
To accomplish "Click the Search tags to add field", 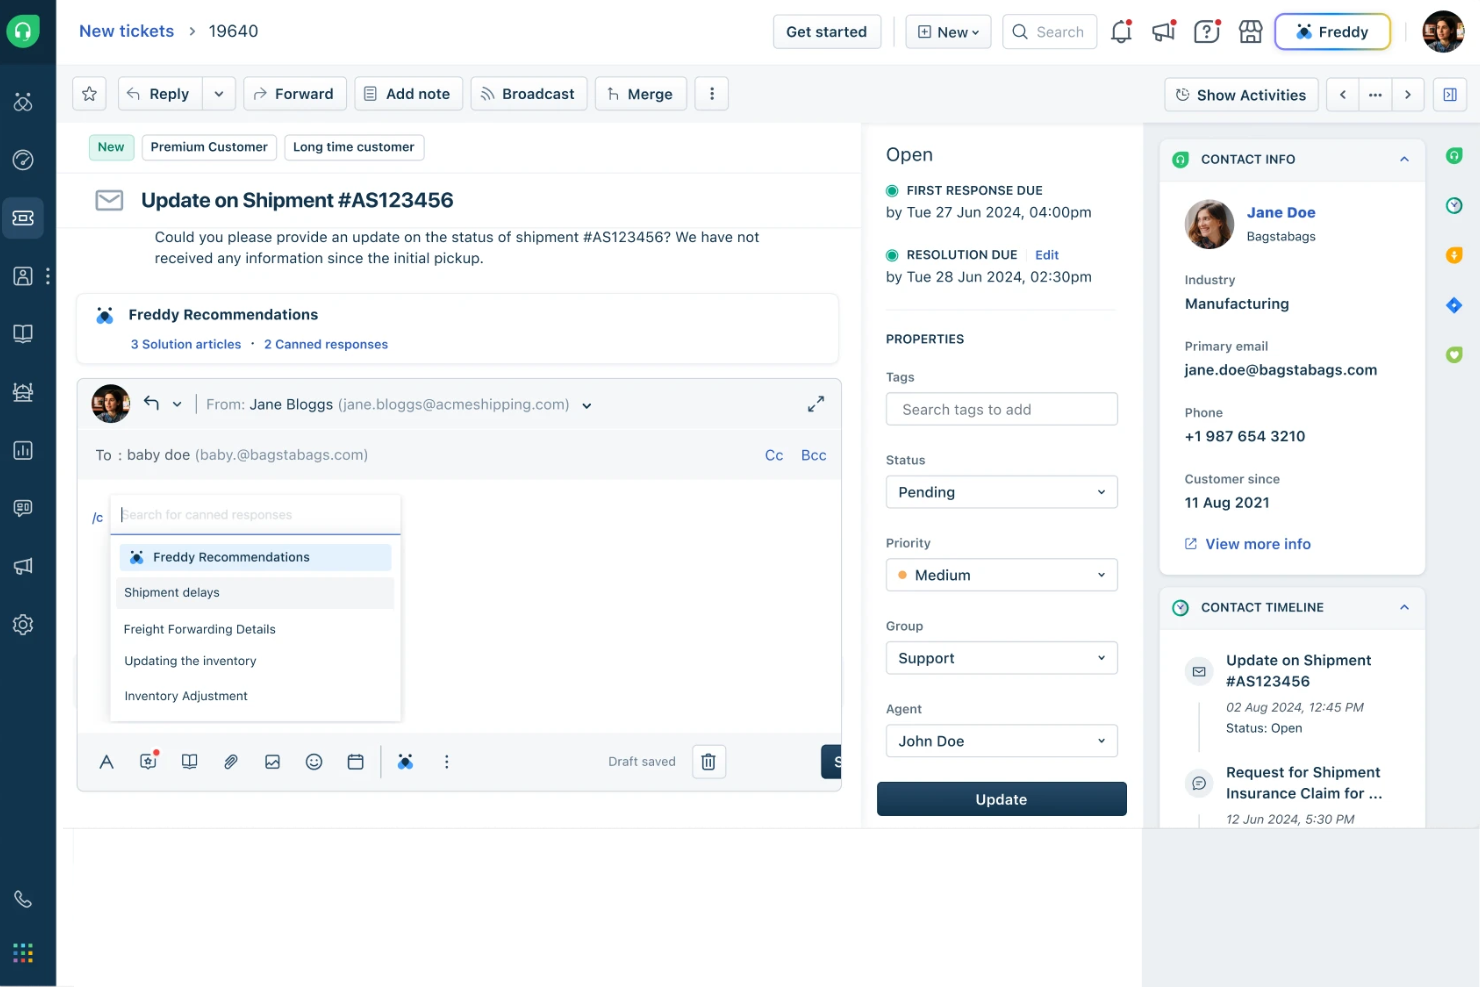I will pos(1001,409).
